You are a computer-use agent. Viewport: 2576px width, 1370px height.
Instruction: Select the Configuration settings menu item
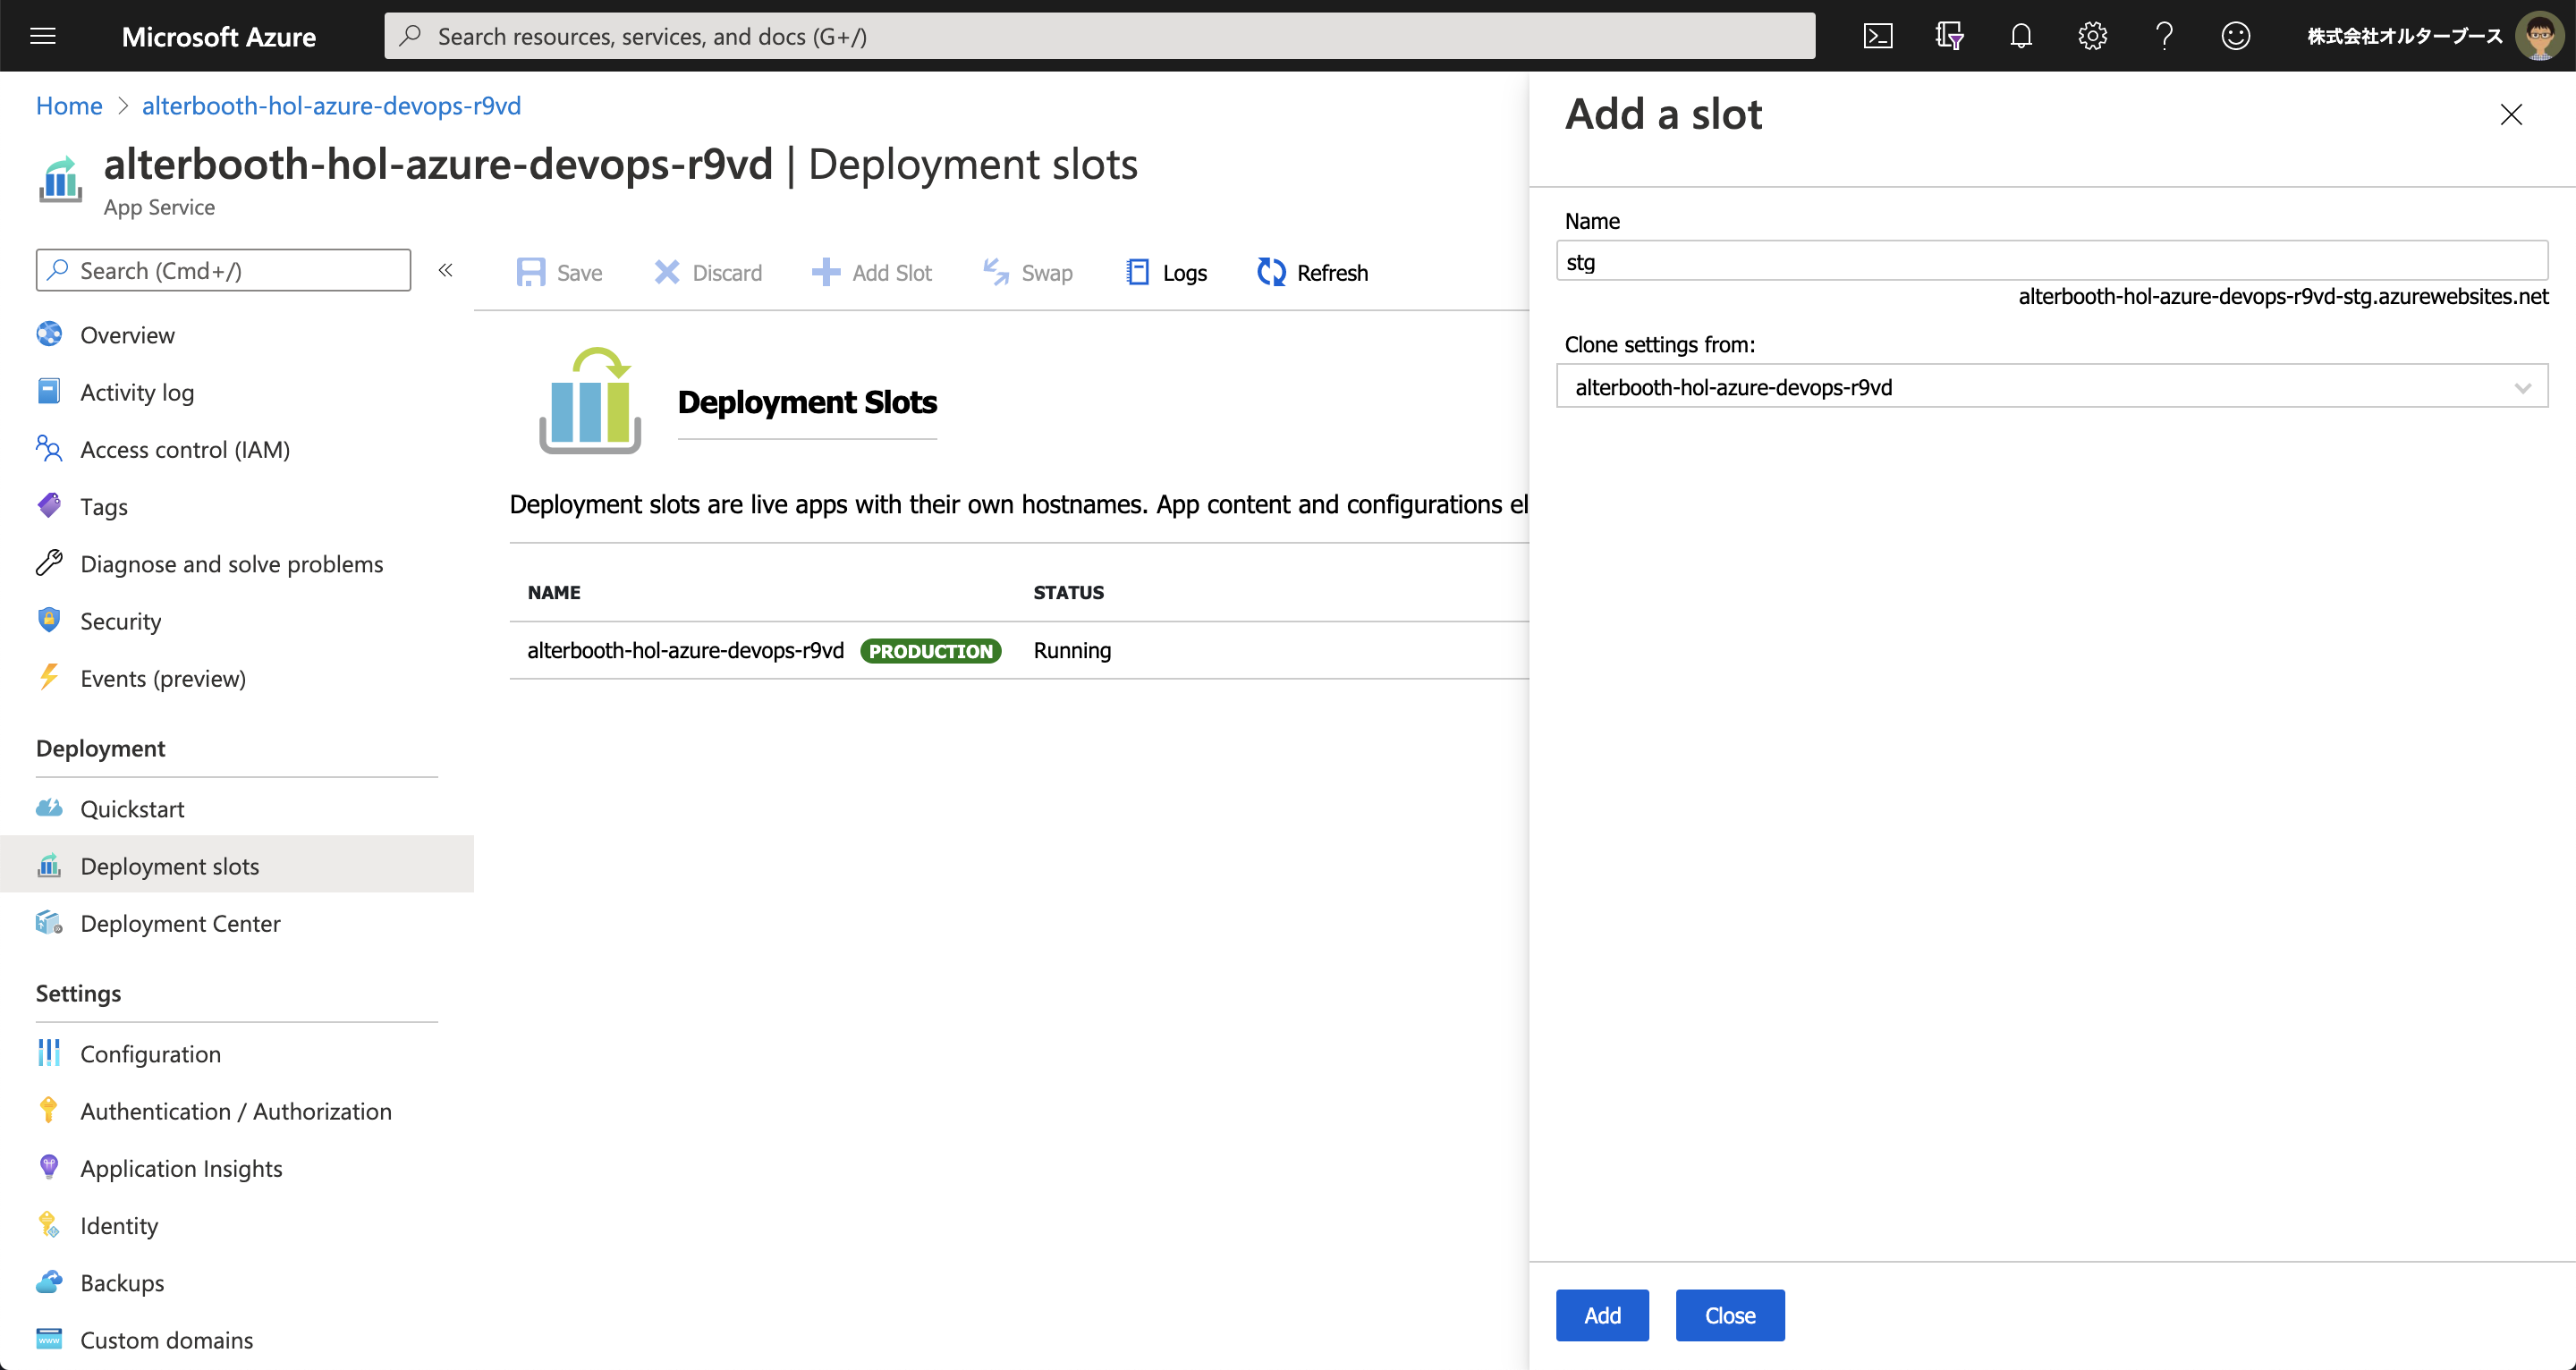150,1052
